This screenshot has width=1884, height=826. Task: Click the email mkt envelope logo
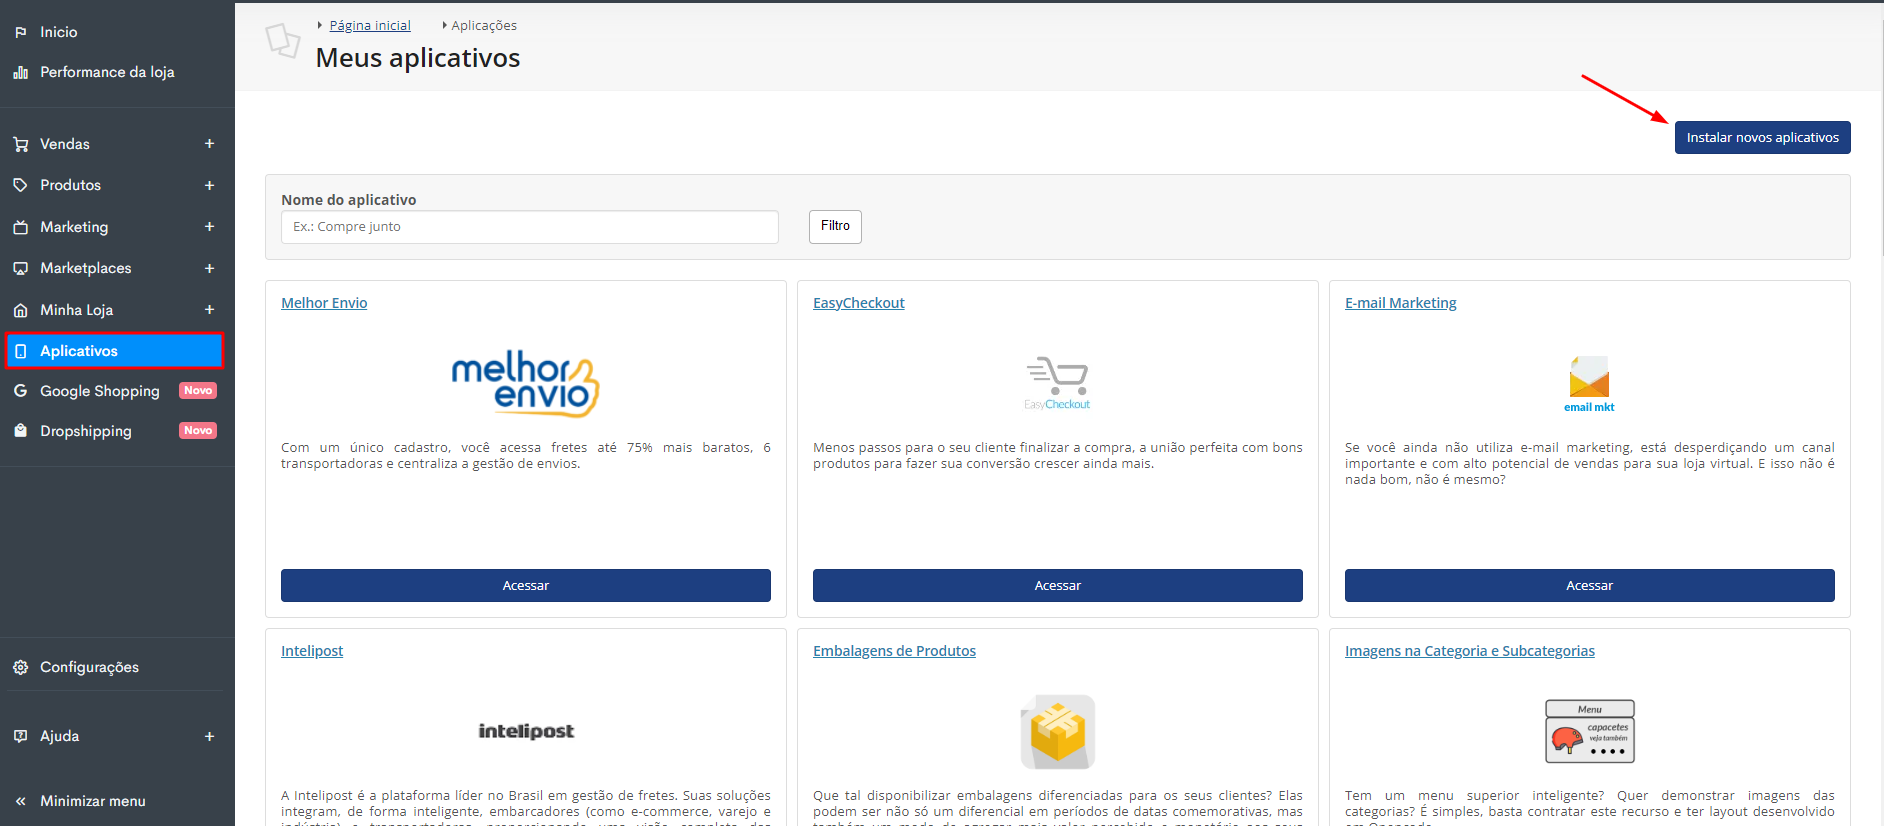point(1589,384)
